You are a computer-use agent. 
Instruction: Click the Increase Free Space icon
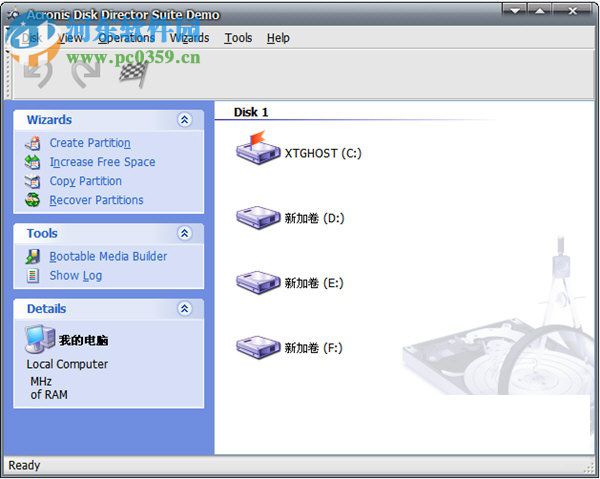pos(33,162)
